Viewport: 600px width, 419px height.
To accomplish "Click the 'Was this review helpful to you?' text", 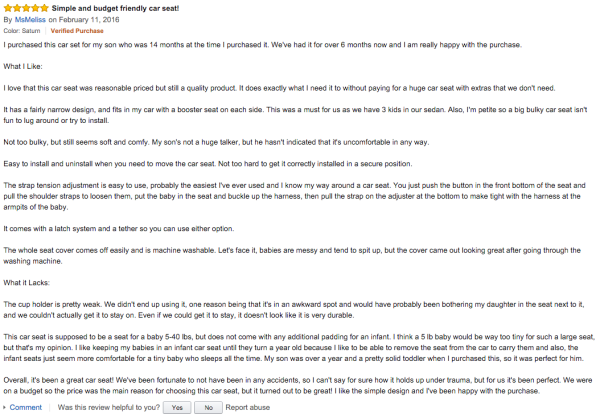I will 109,408.
